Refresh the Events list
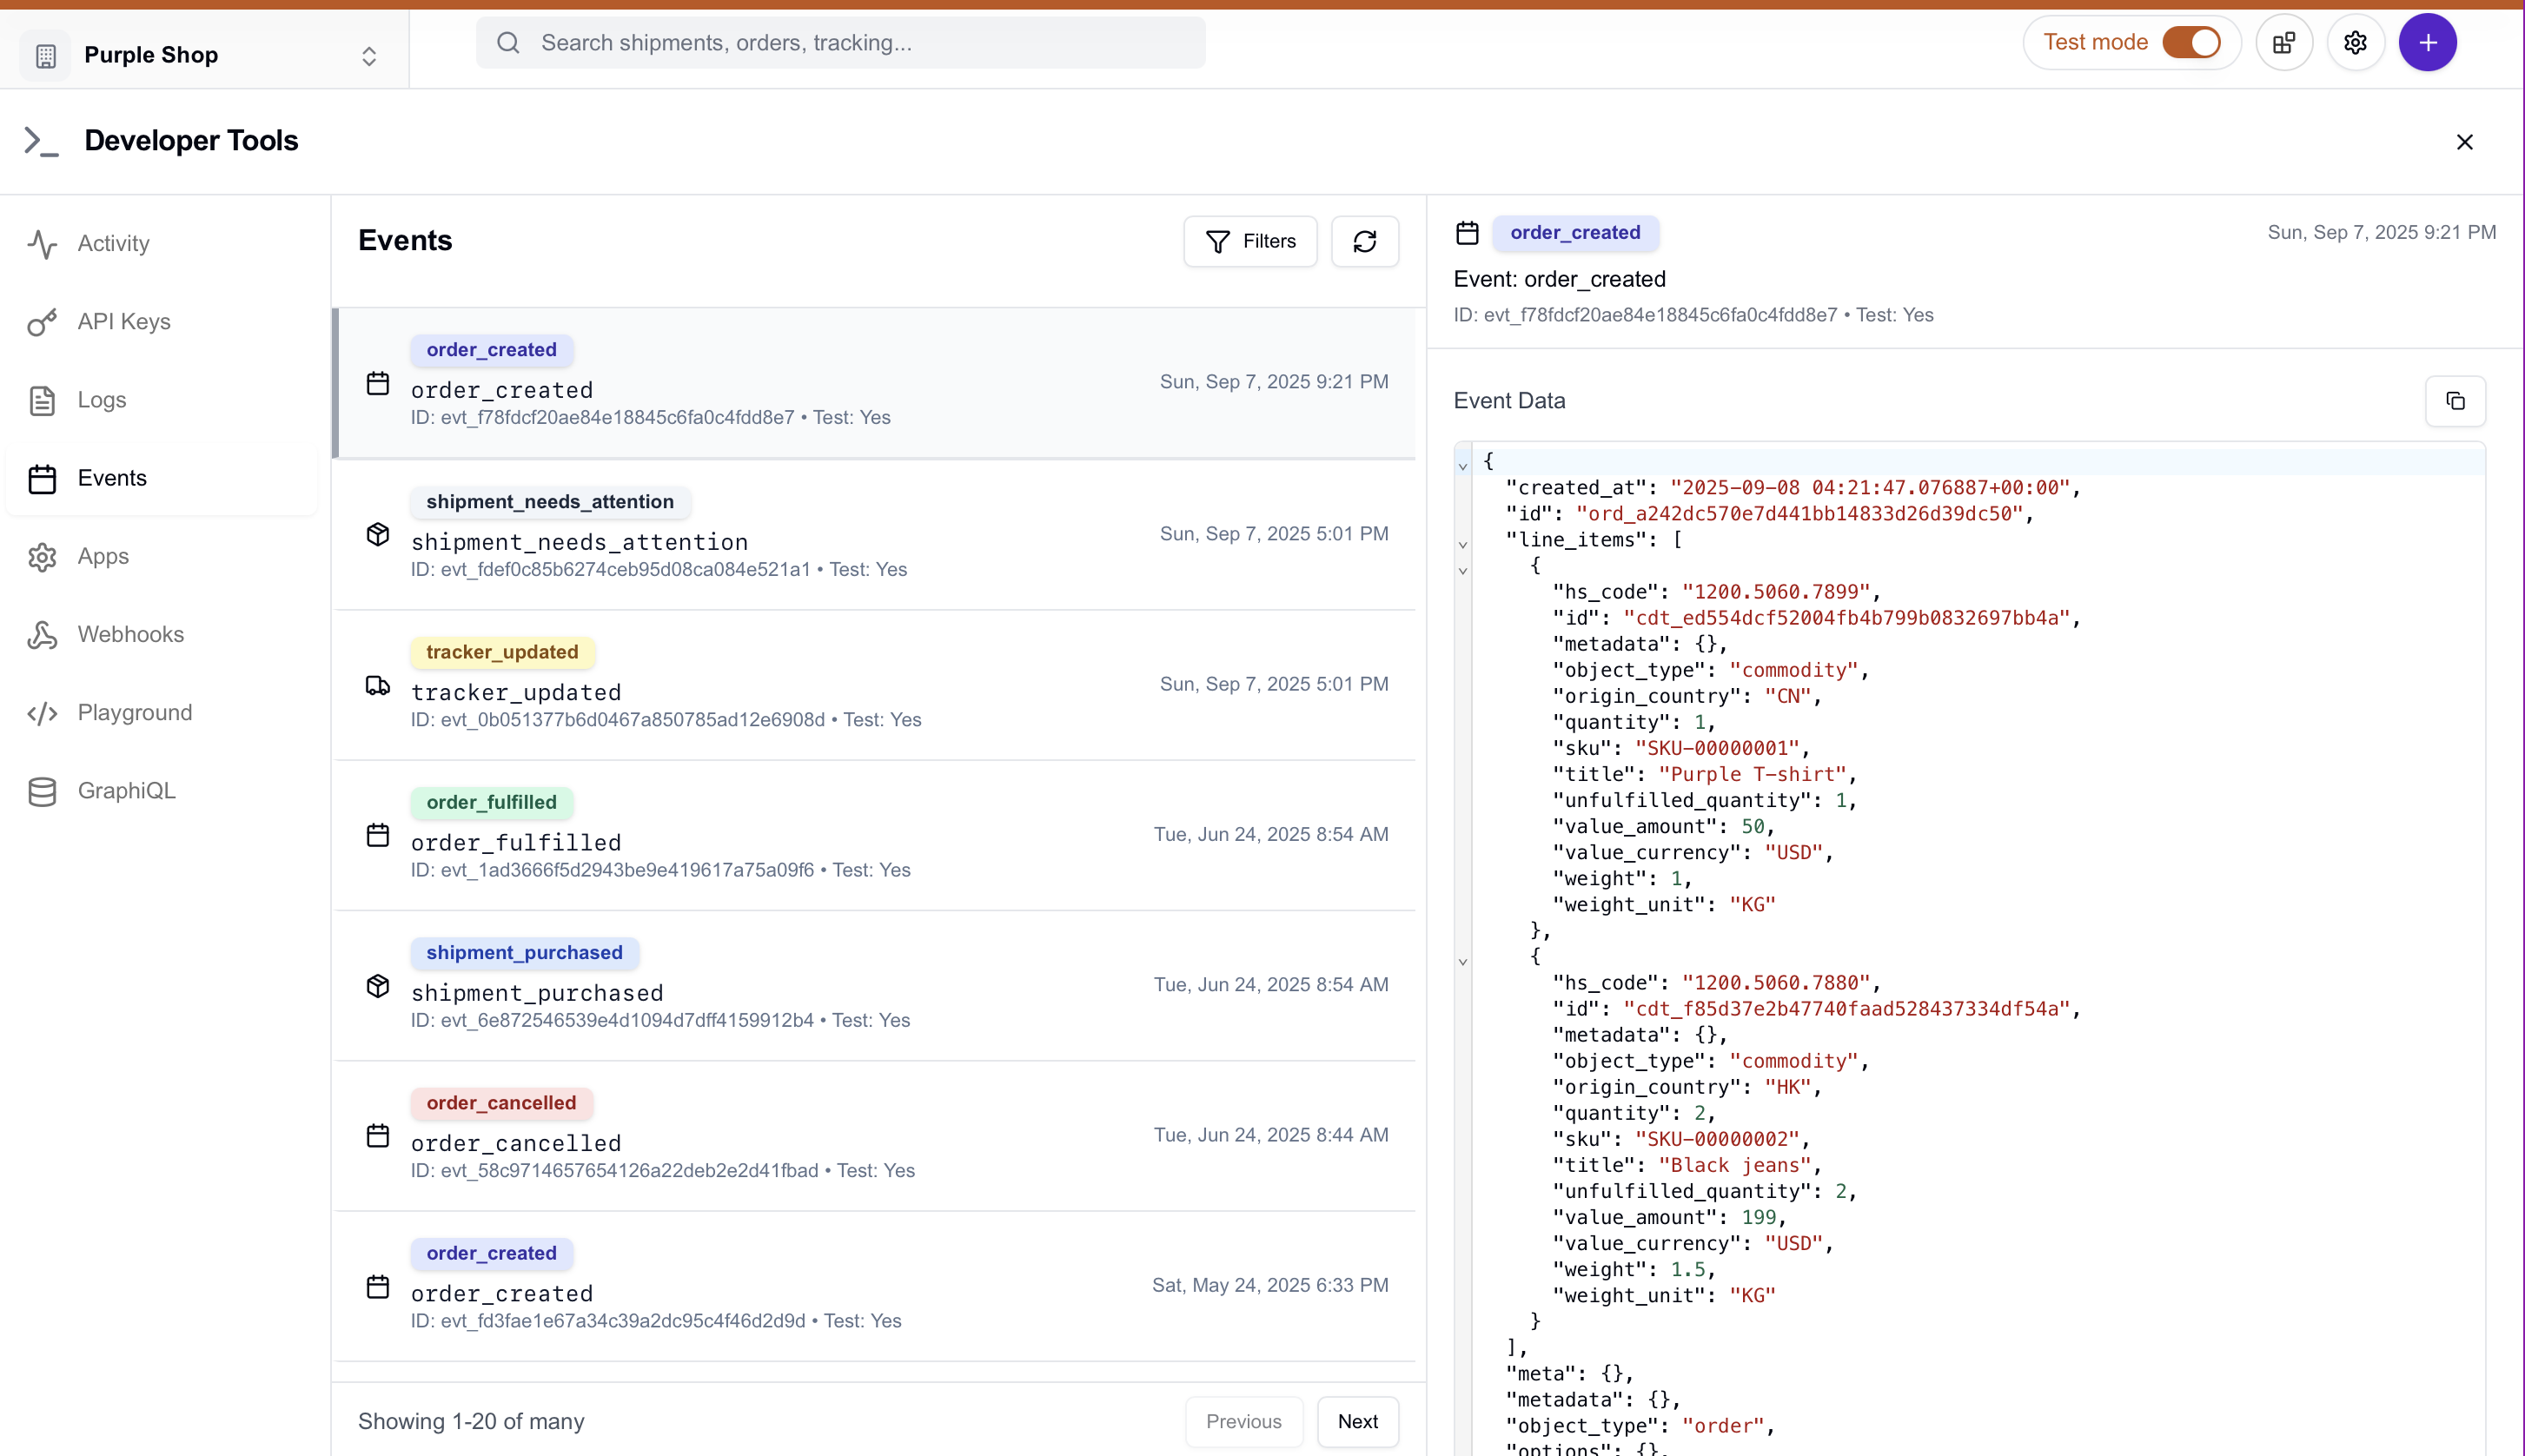The width and height of the screenshot is (2525, 1456). (1365, 241)
